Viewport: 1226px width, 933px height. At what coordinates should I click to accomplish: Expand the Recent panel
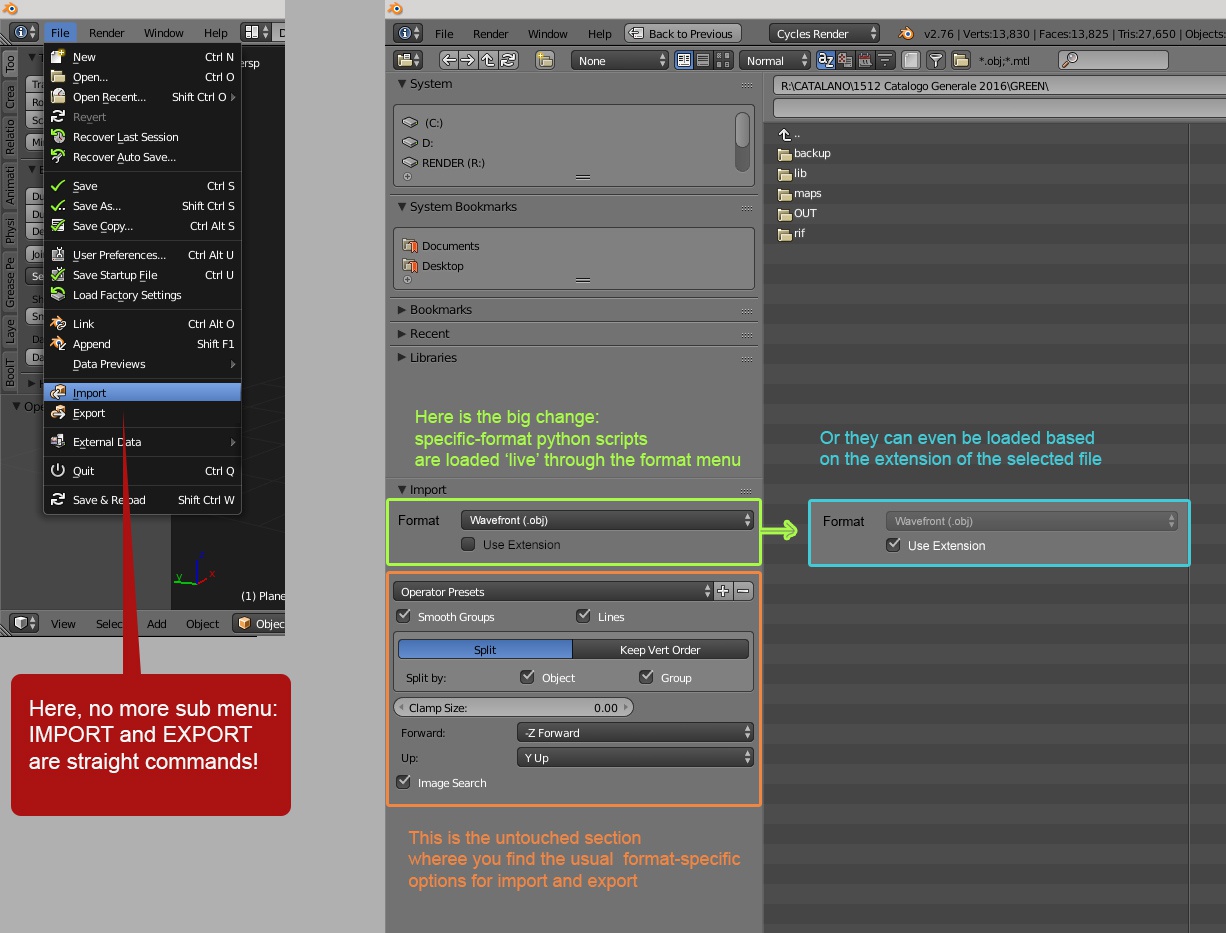tap(429, 334)
